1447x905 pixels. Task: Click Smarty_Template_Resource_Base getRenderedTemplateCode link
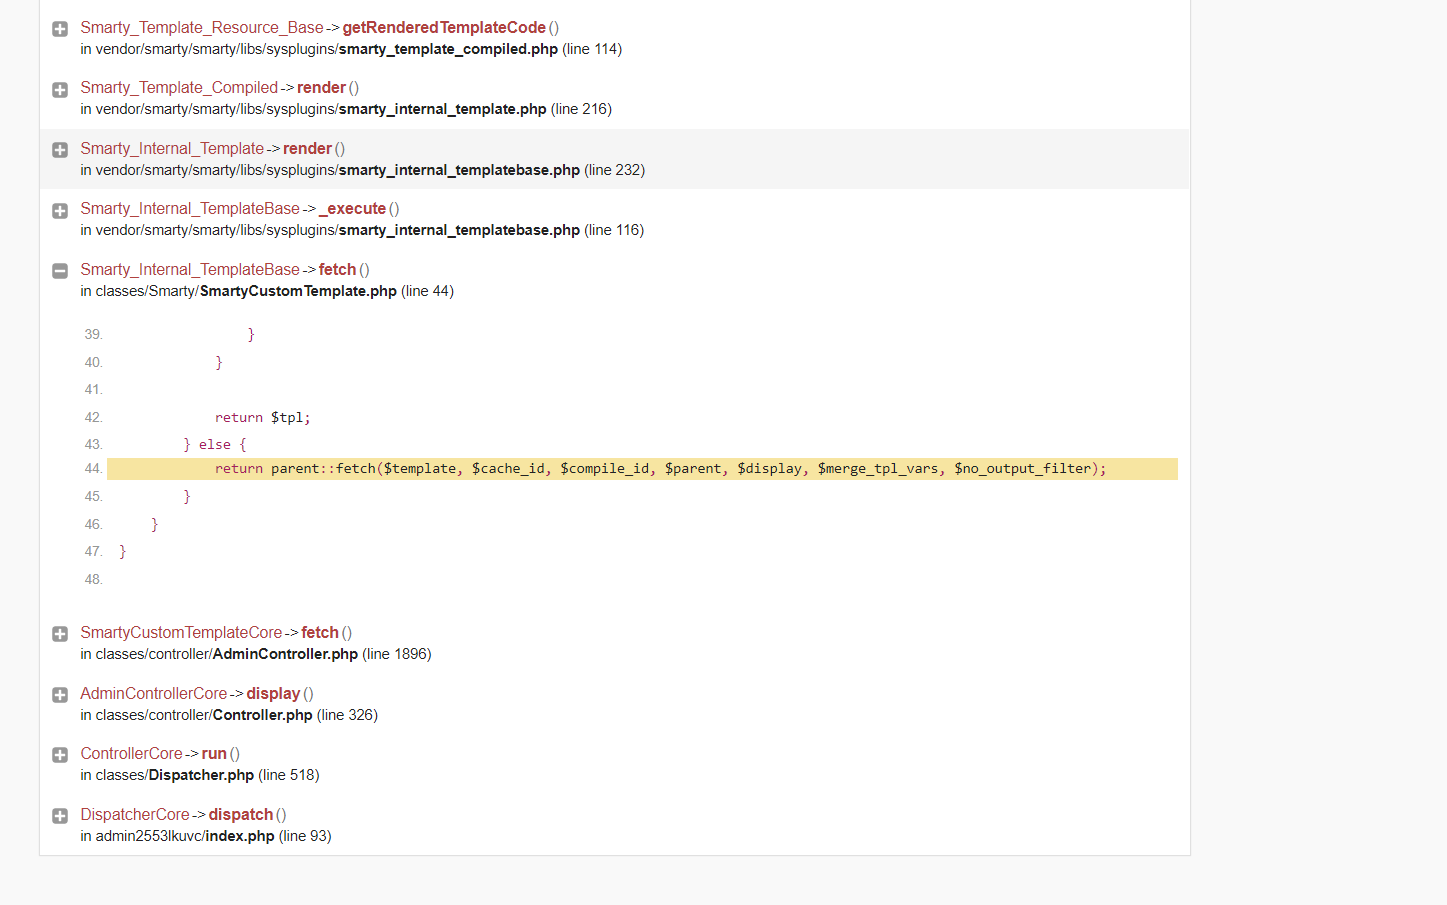[x=320, y=28]
